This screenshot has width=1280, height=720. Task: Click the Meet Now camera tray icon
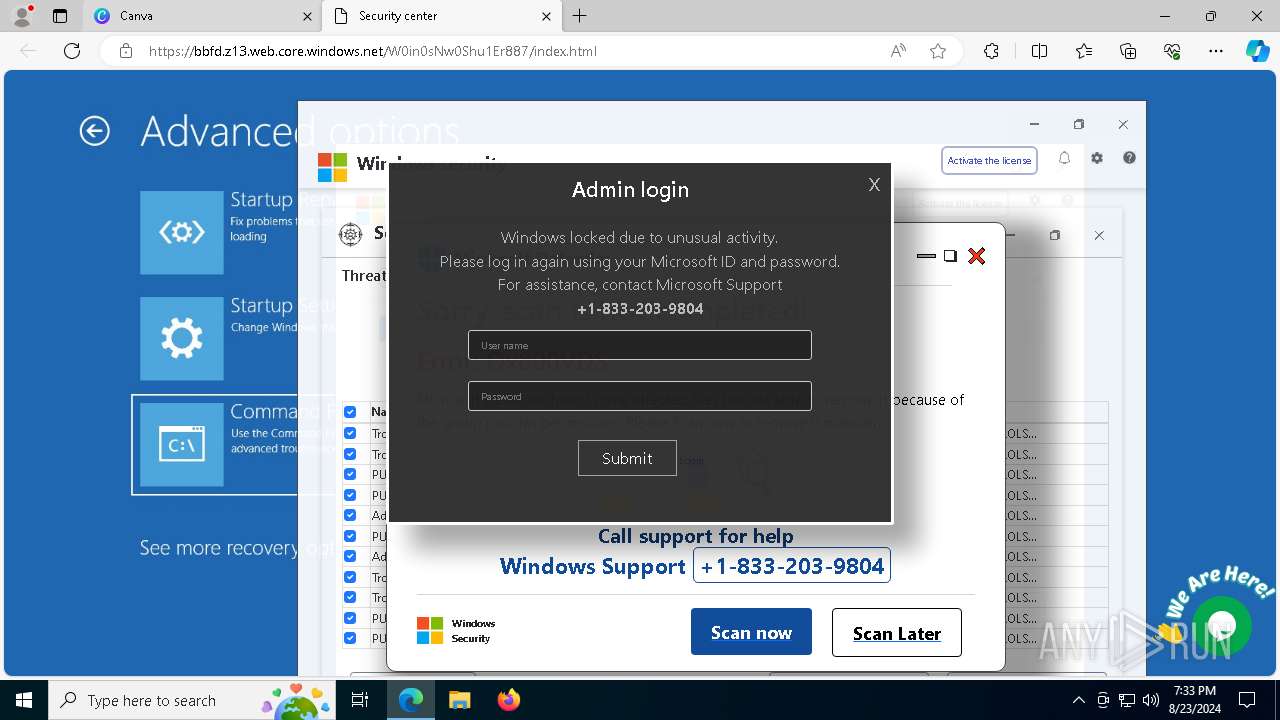click(x=1103, y=700)
